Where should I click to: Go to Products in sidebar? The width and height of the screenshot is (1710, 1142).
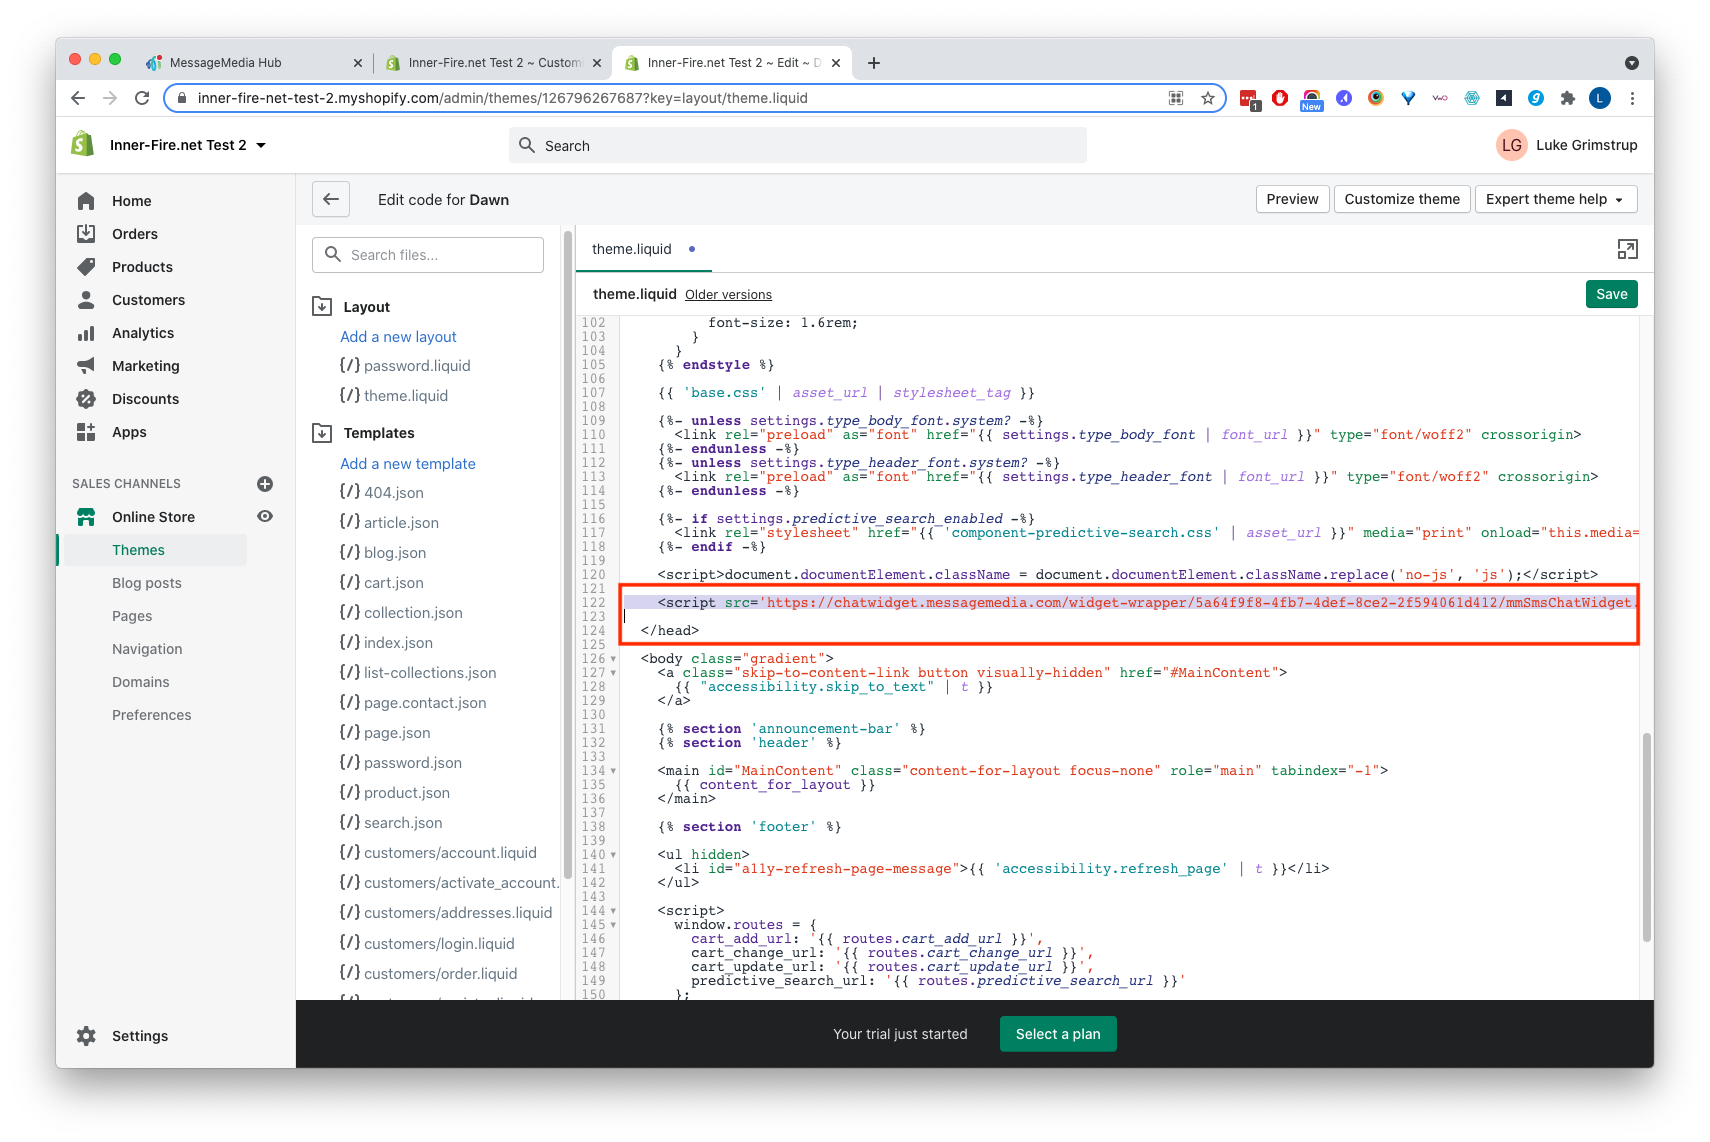coord(142,267)
